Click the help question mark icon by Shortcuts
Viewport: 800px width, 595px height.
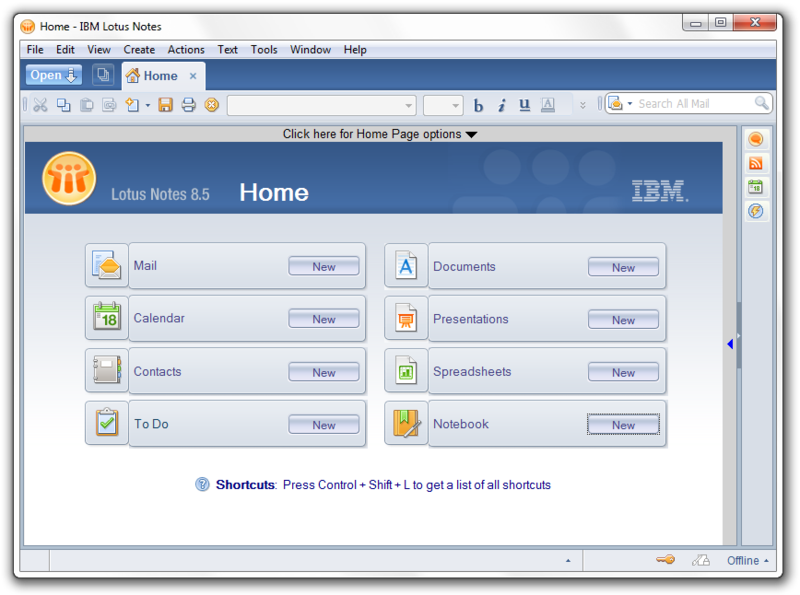pyautogui.click(x=202, y=484)
